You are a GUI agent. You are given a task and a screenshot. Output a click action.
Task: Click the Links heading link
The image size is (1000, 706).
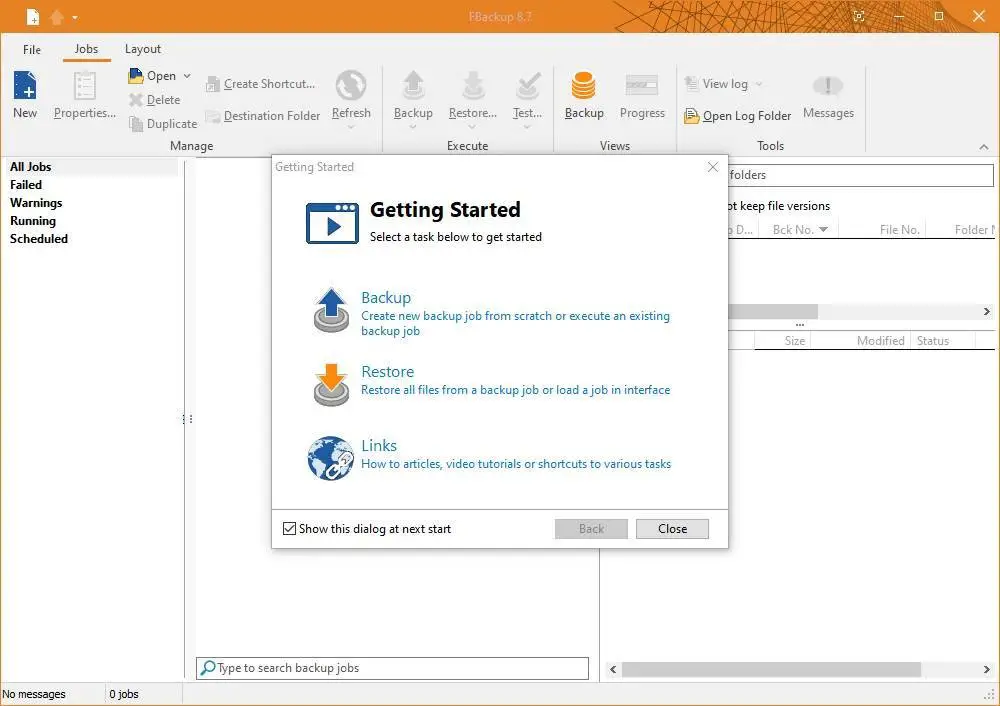click(x=379, y=445)
